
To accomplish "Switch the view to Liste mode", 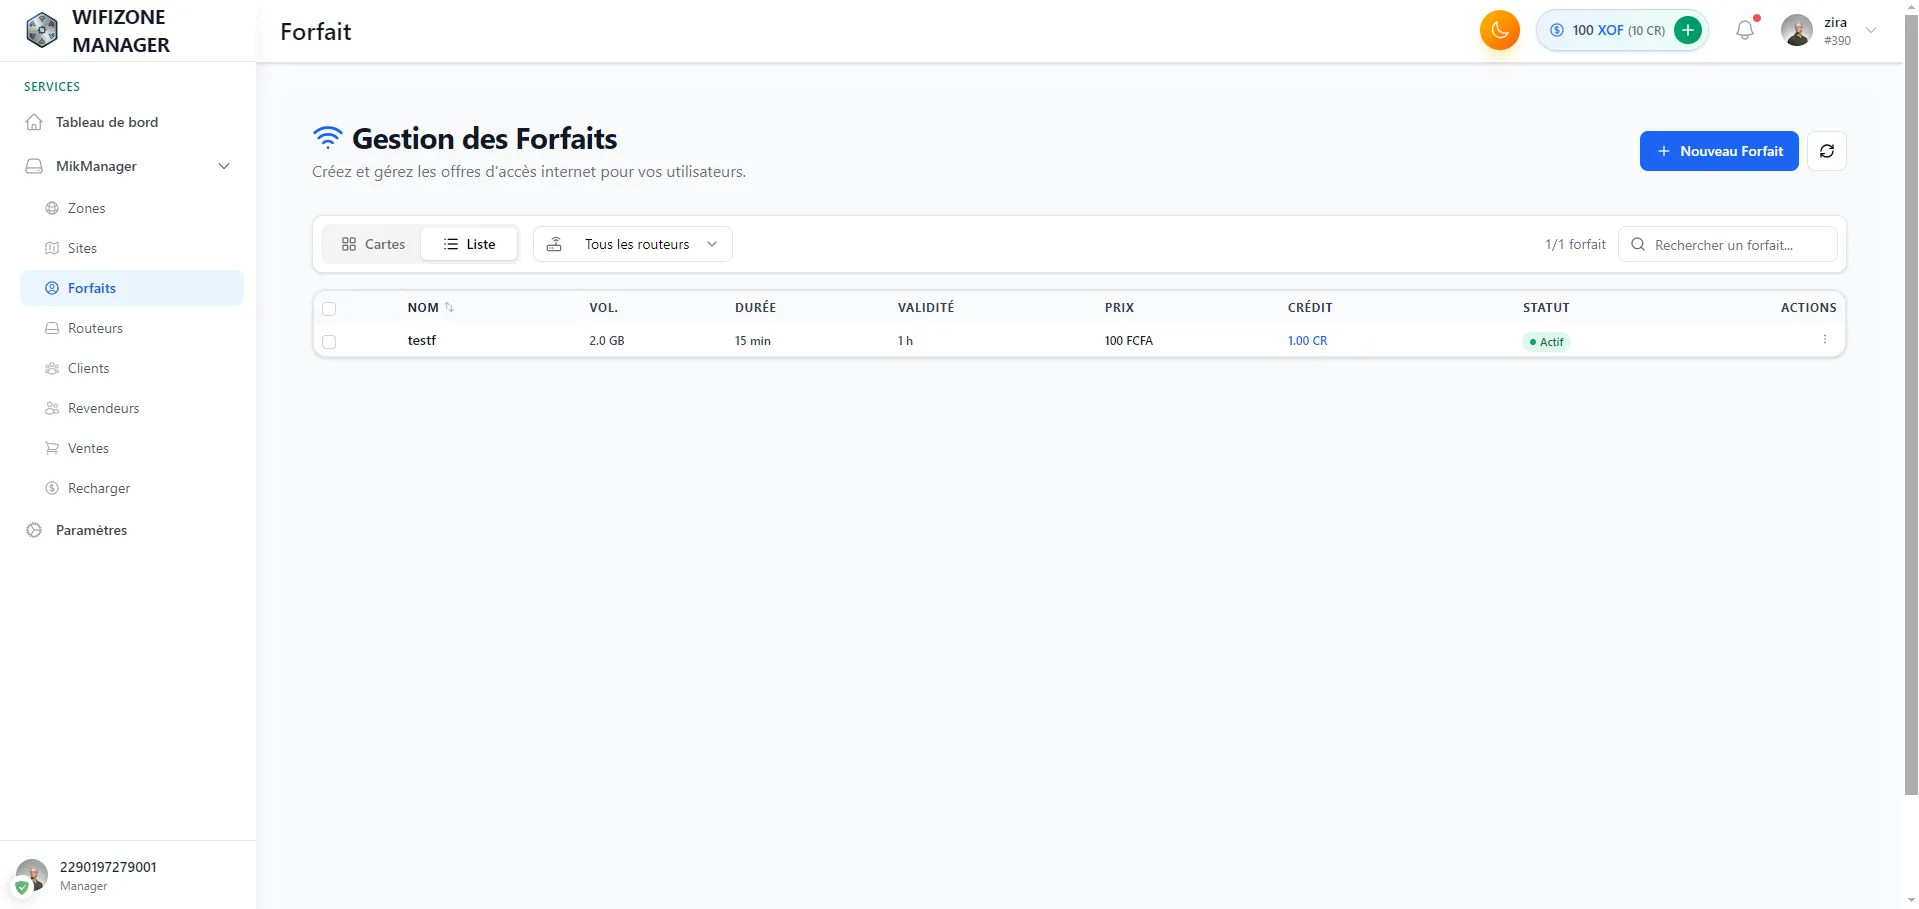I will pos(469,243).
